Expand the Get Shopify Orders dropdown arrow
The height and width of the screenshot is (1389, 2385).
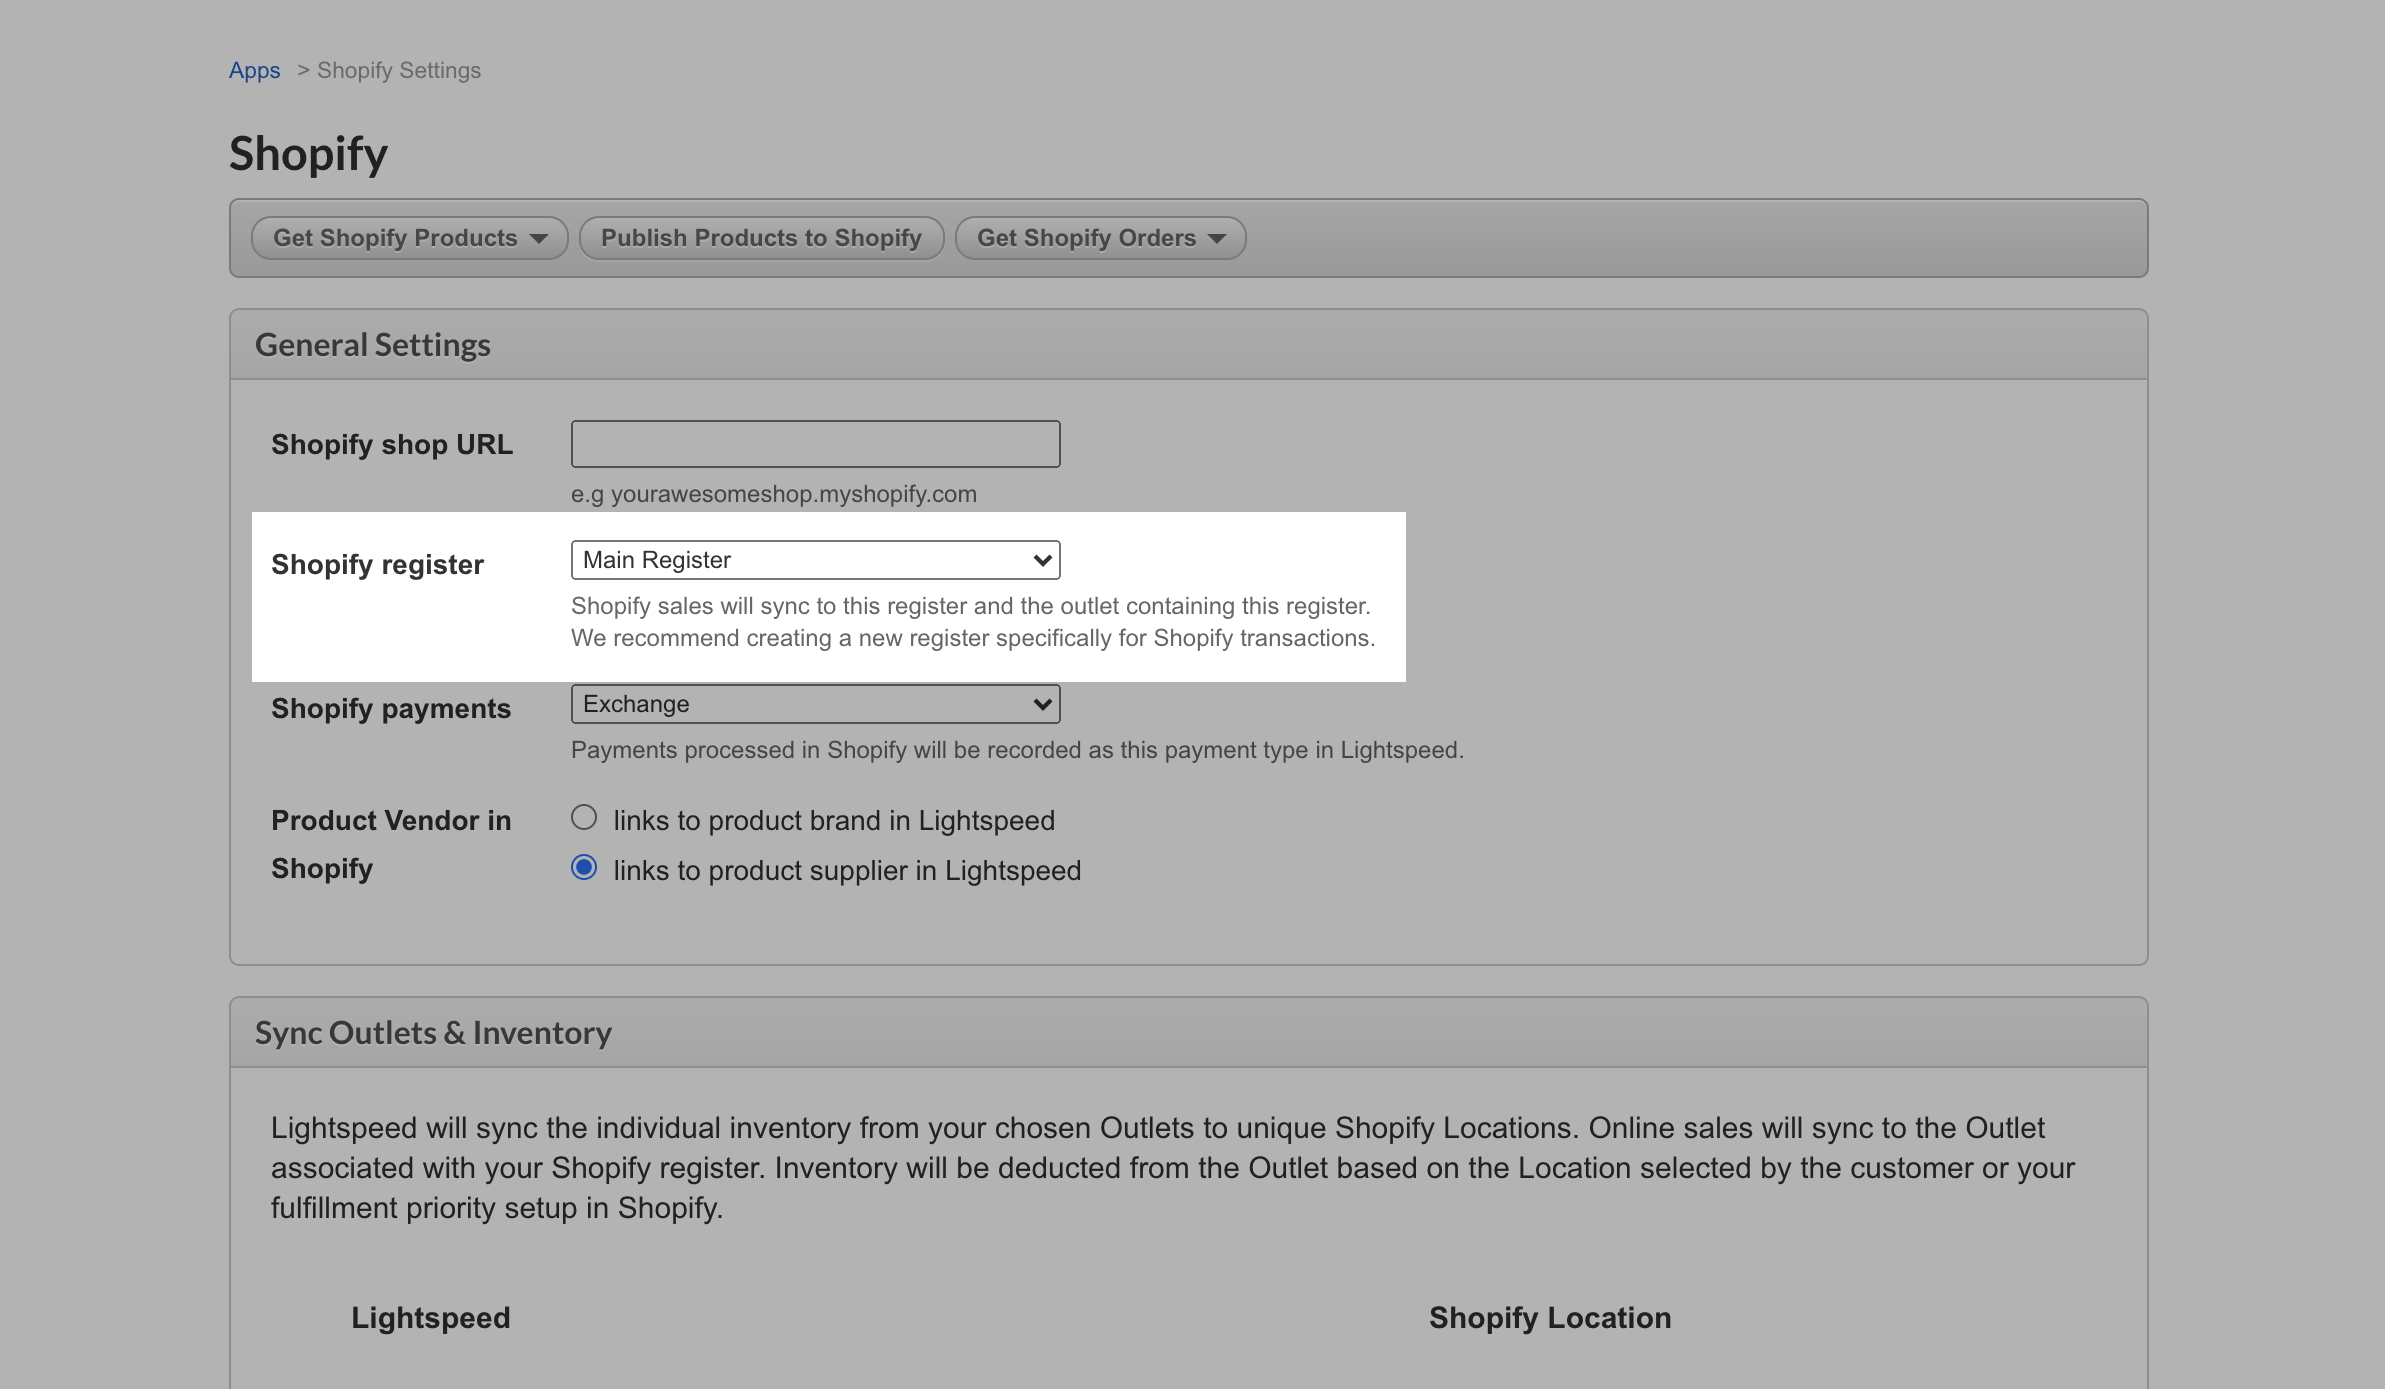click(x=1216, y=238)
